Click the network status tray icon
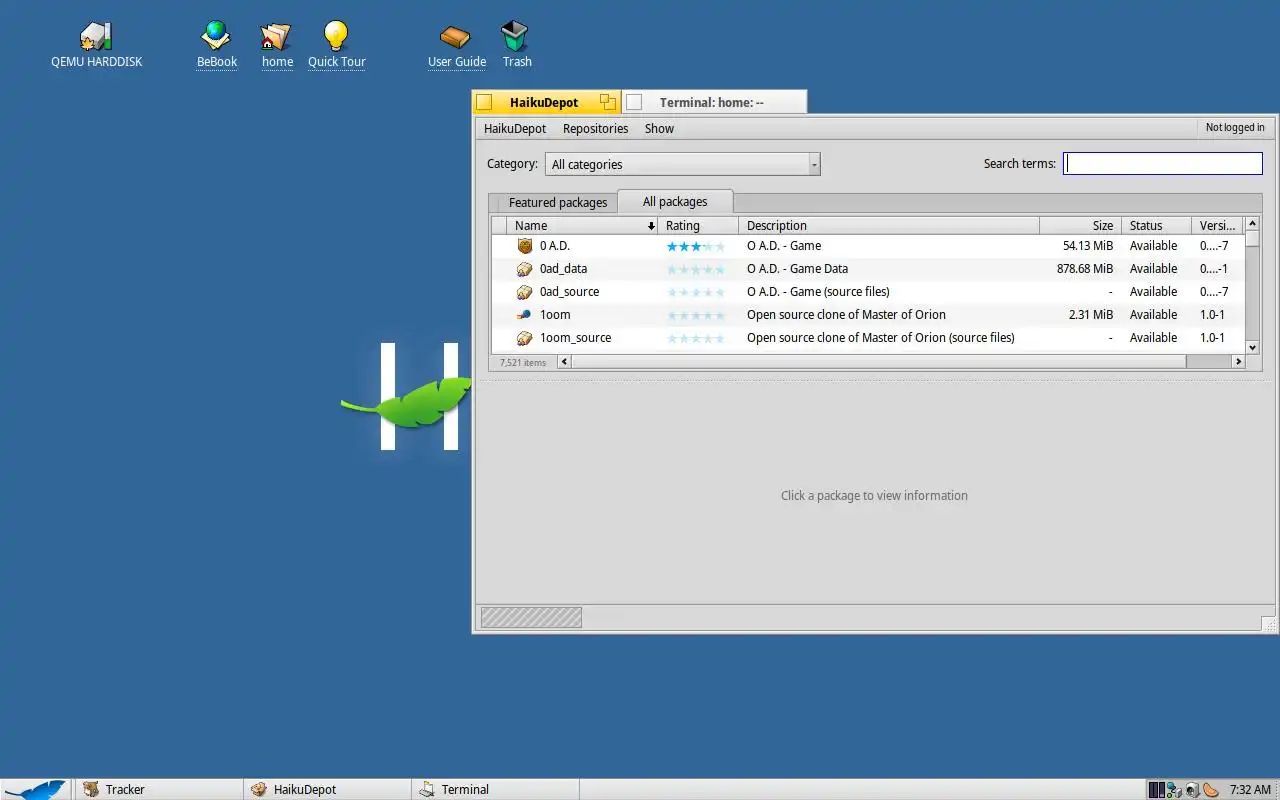The width and height of the screenshot is (1280, 800). click(1175, 790)
